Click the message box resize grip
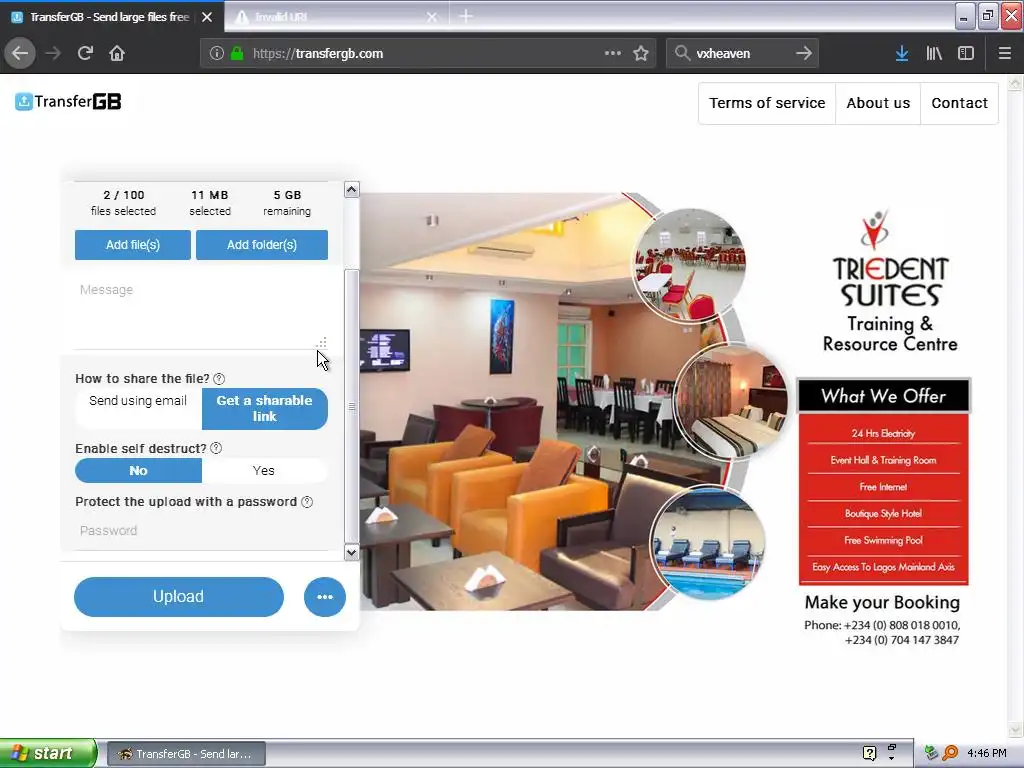This screenshot has width=1024, height=768. coord(321,342)
